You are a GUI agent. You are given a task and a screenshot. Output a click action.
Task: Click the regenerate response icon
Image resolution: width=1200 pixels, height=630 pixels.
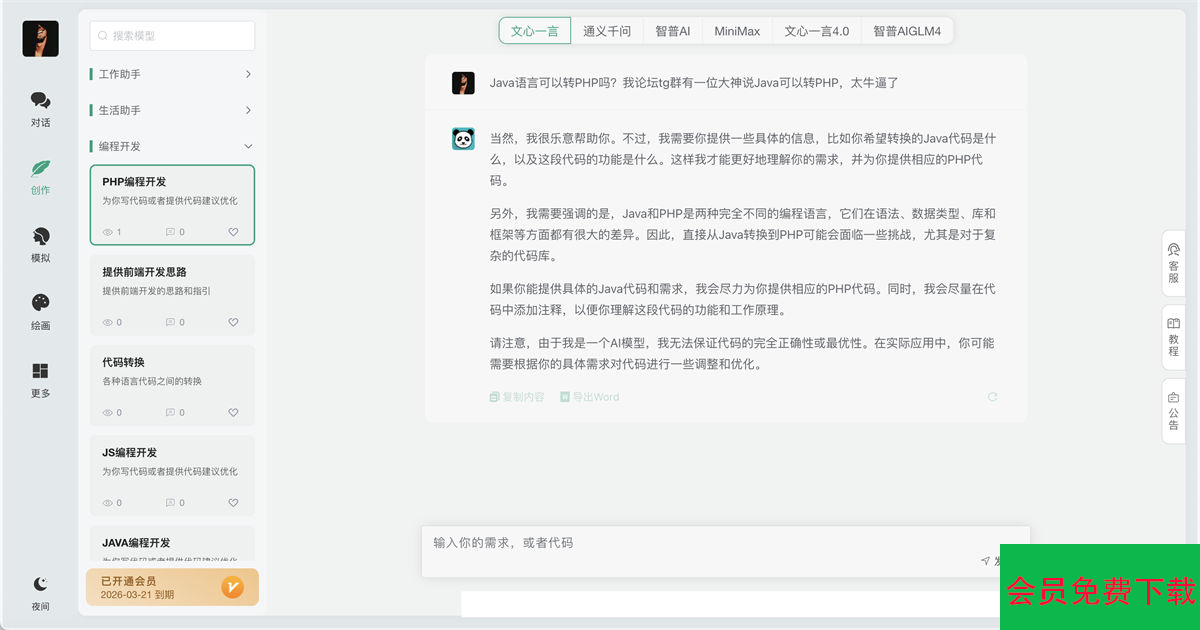point(992,397)
